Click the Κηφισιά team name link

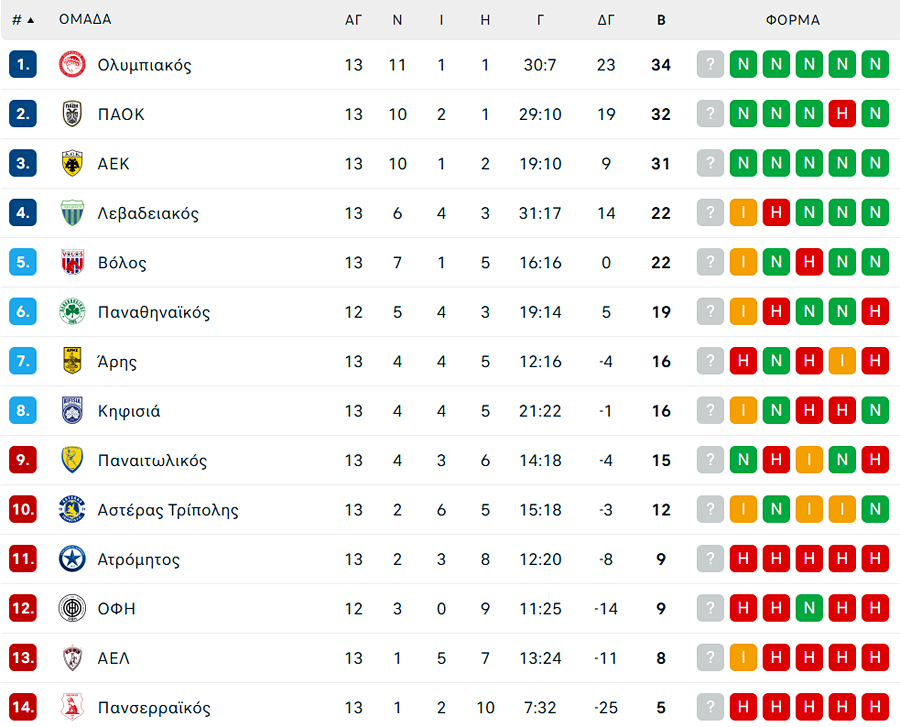pos(129,411)
